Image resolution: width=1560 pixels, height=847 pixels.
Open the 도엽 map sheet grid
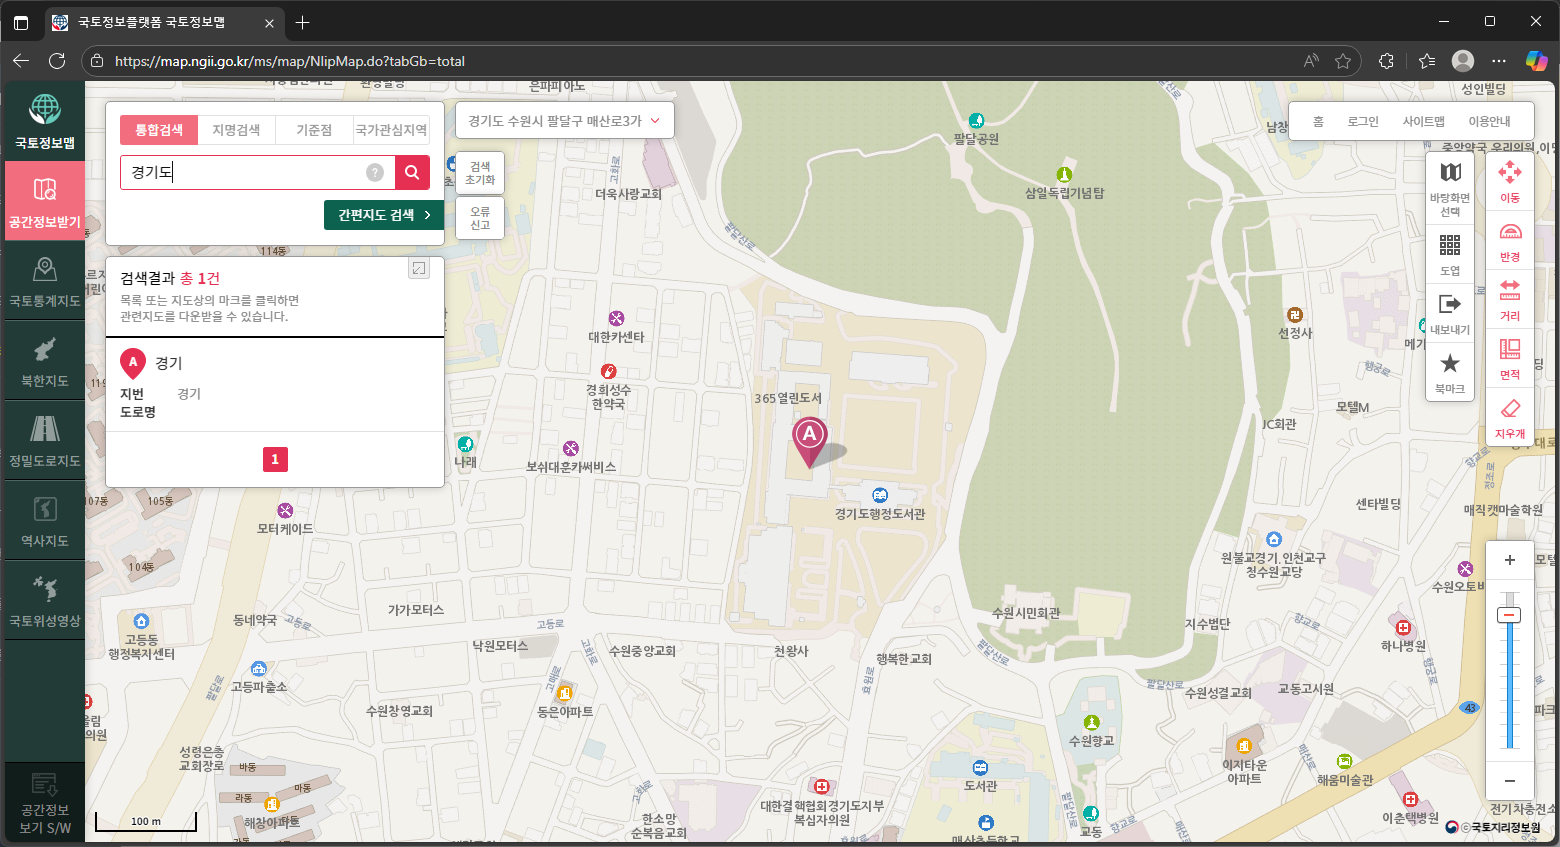pos(1450,253)
